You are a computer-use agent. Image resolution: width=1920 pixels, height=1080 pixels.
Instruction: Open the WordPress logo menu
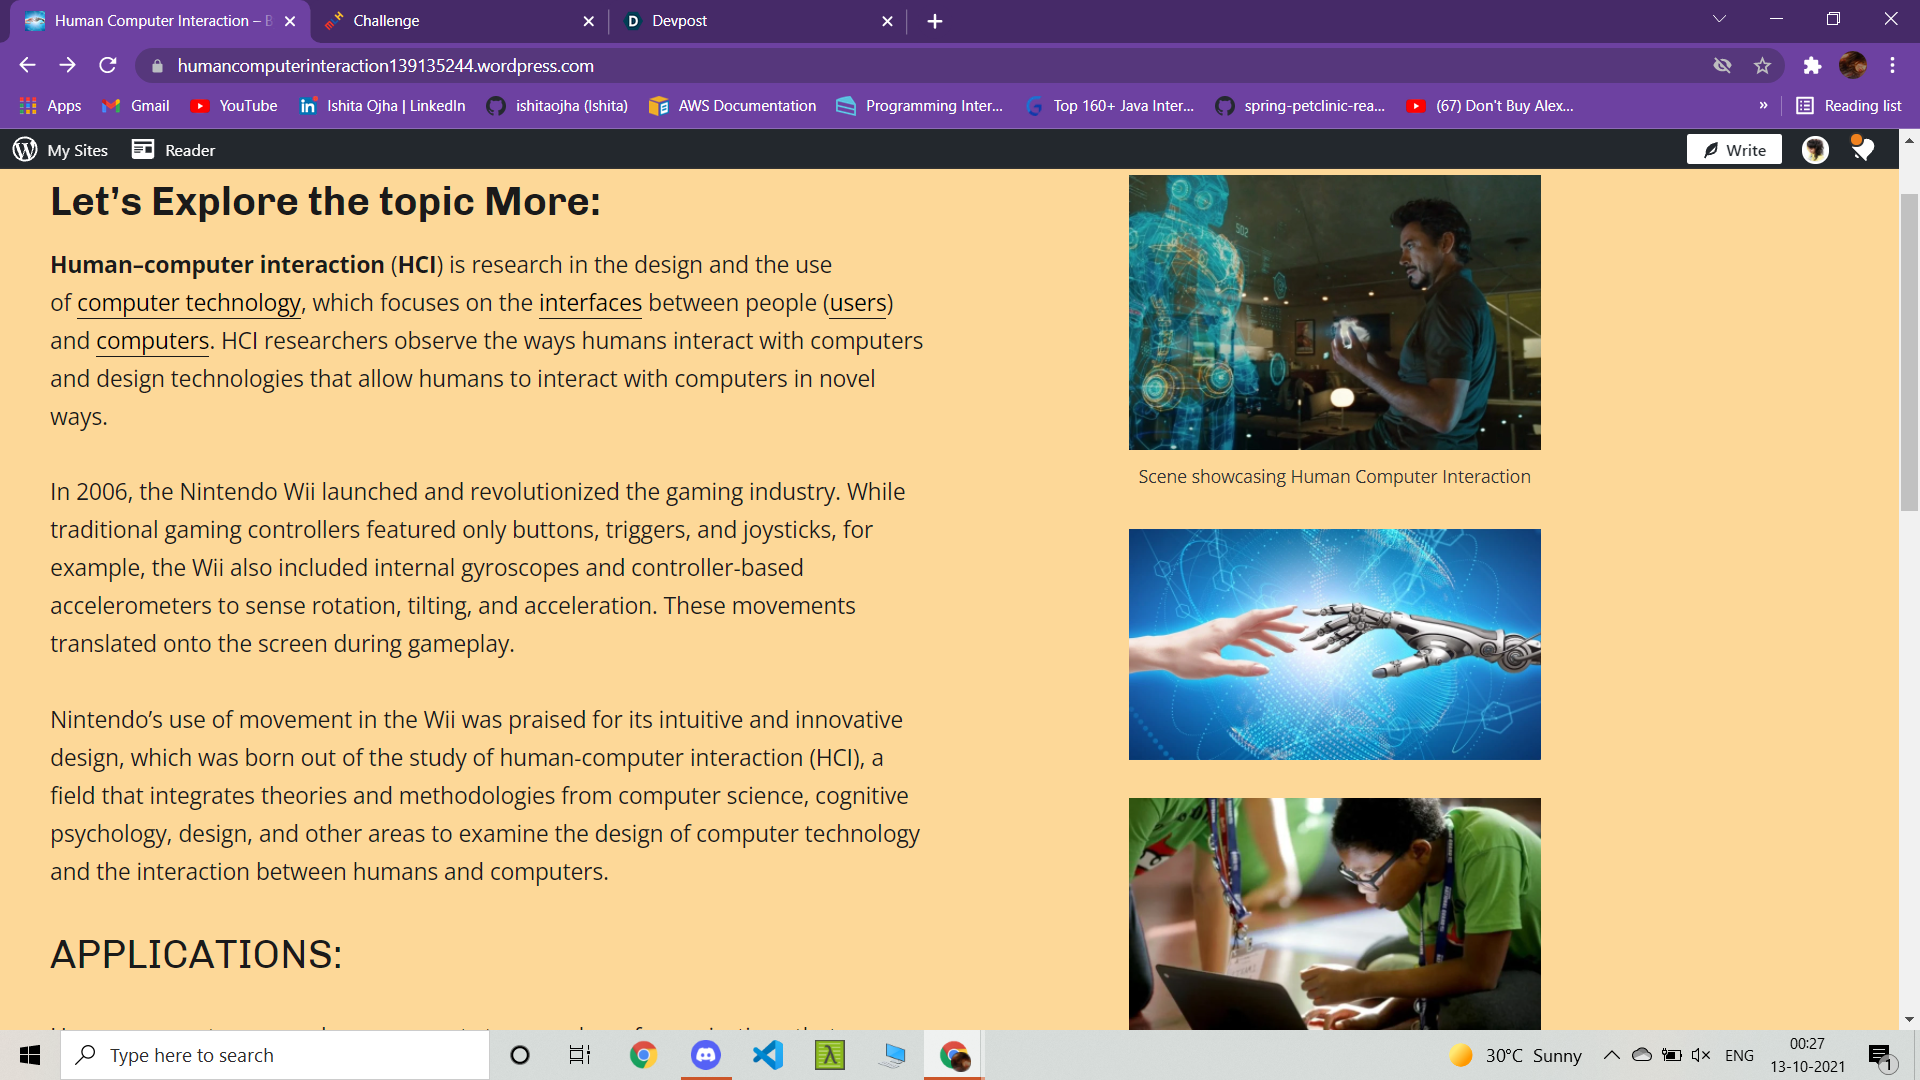coord(23,149)
